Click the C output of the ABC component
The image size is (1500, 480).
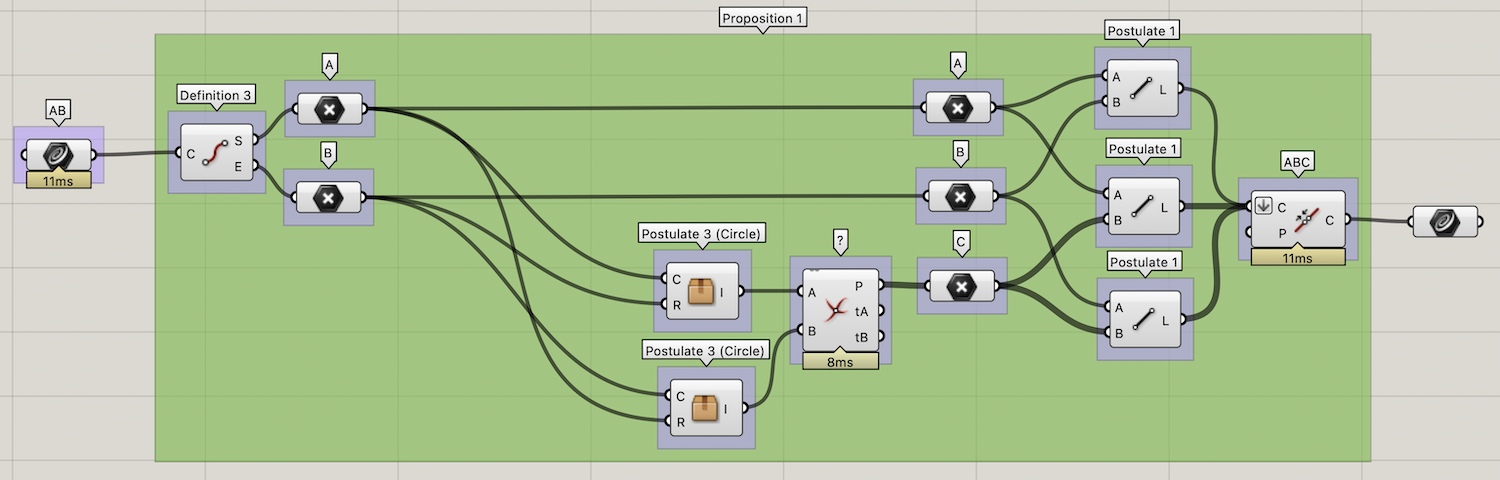[1330, 221]
